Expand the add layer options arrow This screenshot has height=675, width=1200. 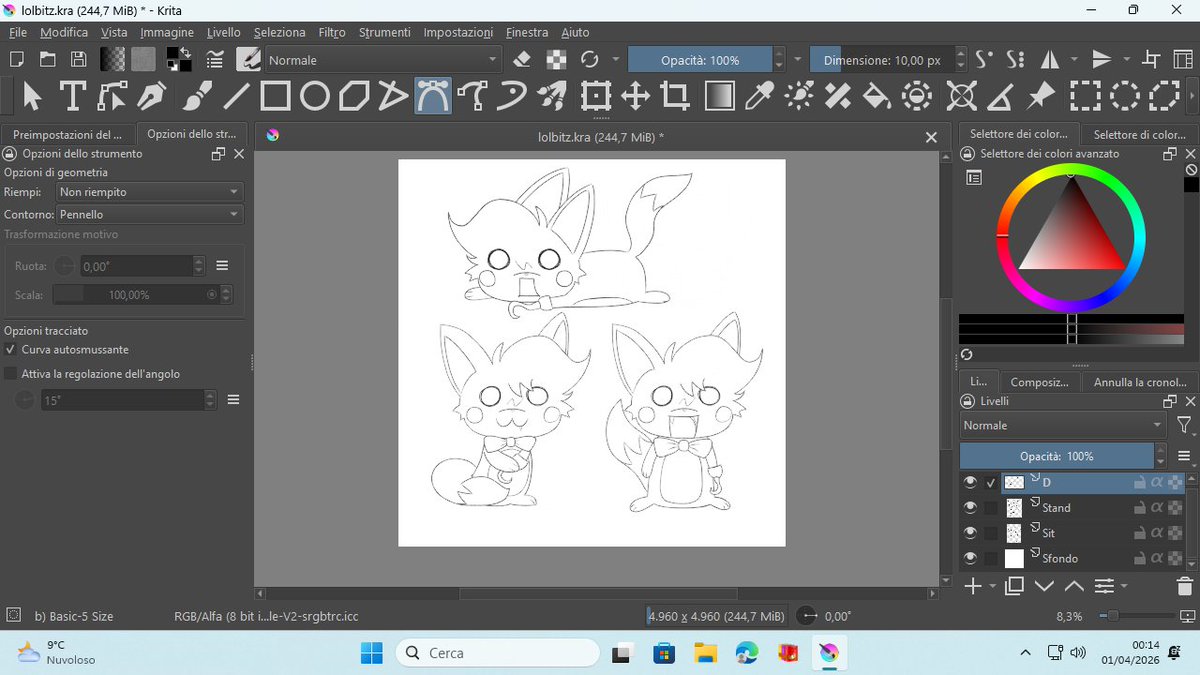pos(992,586)
